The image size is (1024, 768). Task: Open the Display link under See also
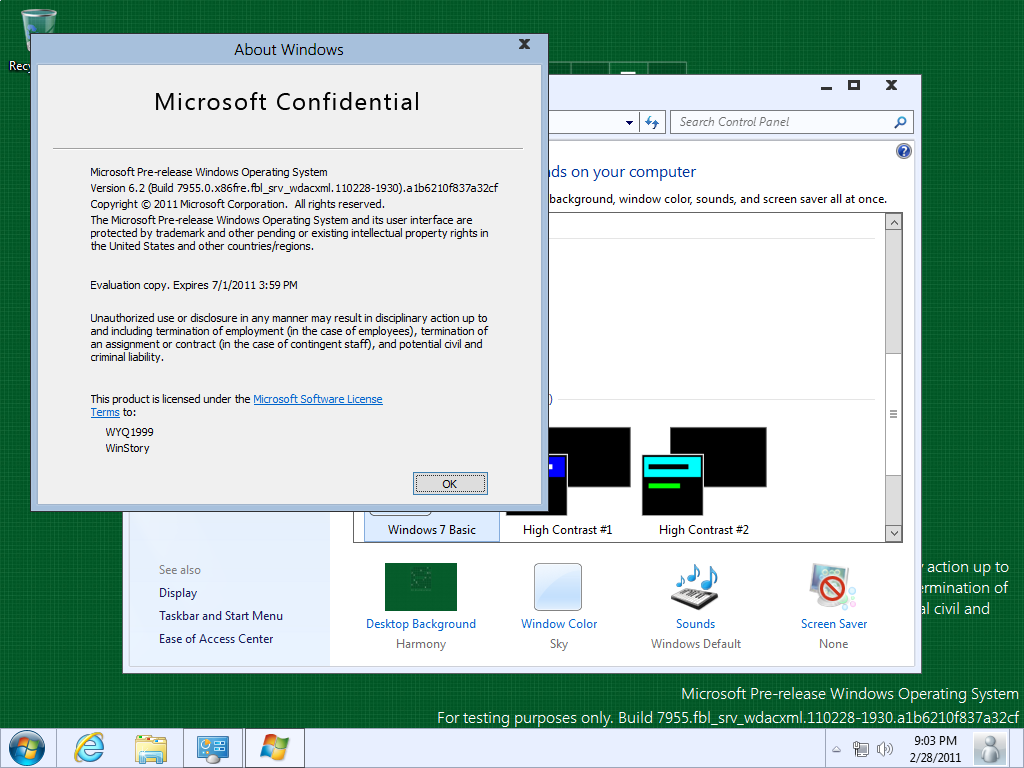coord(178,593)
